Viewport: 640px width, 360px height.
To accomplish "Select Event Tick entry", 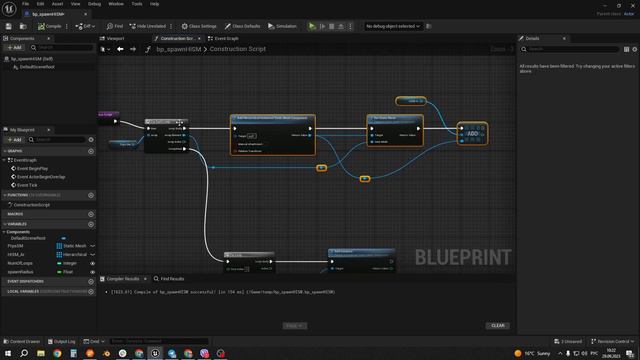I will pyautogui.click(x=24, y=185).
